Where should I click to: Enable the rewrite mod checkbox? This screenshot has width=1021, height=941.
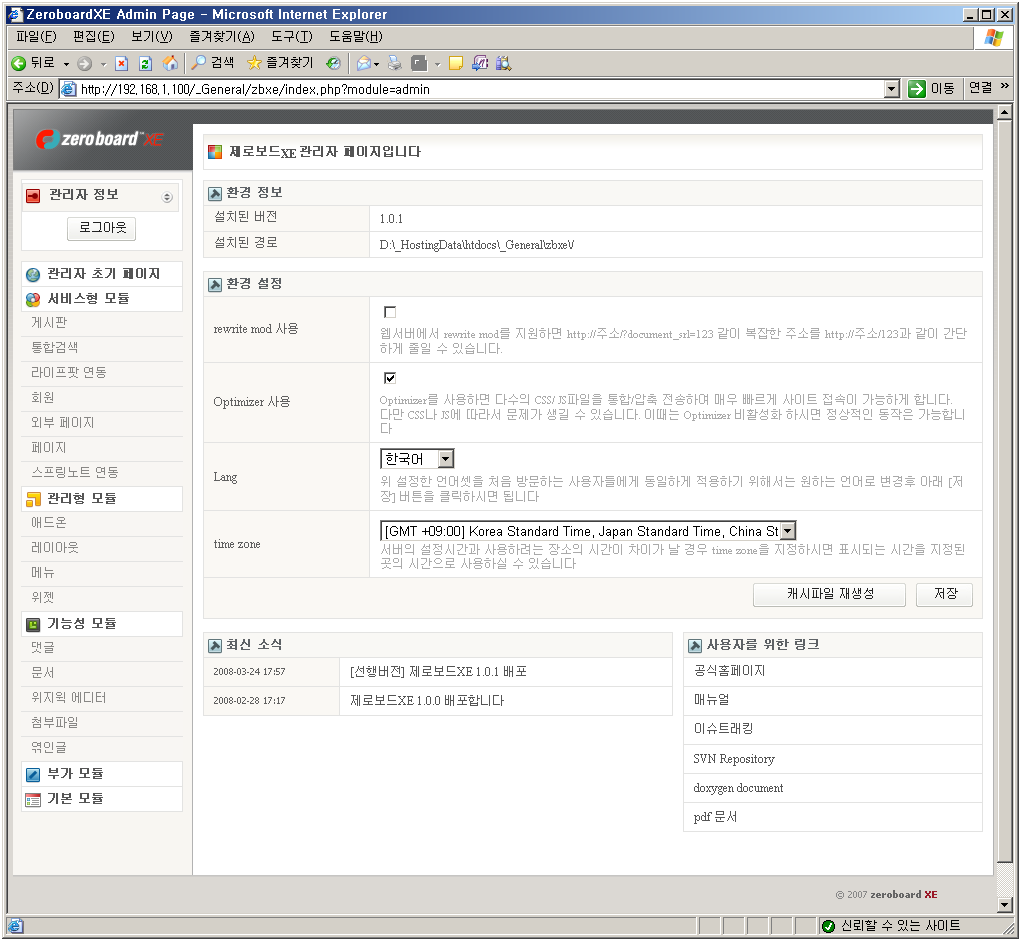(390, 312)
